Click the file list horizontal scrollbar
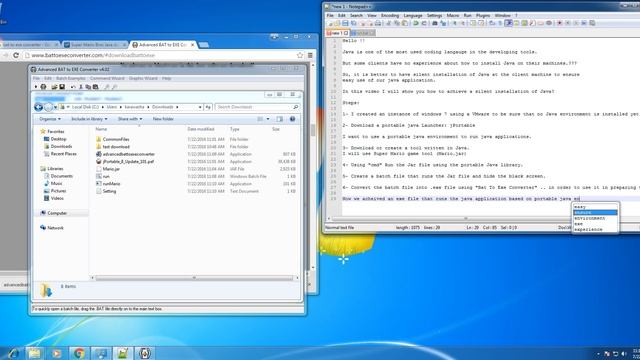Viewport: 640px width, 360px height. [x=194, y=278]
